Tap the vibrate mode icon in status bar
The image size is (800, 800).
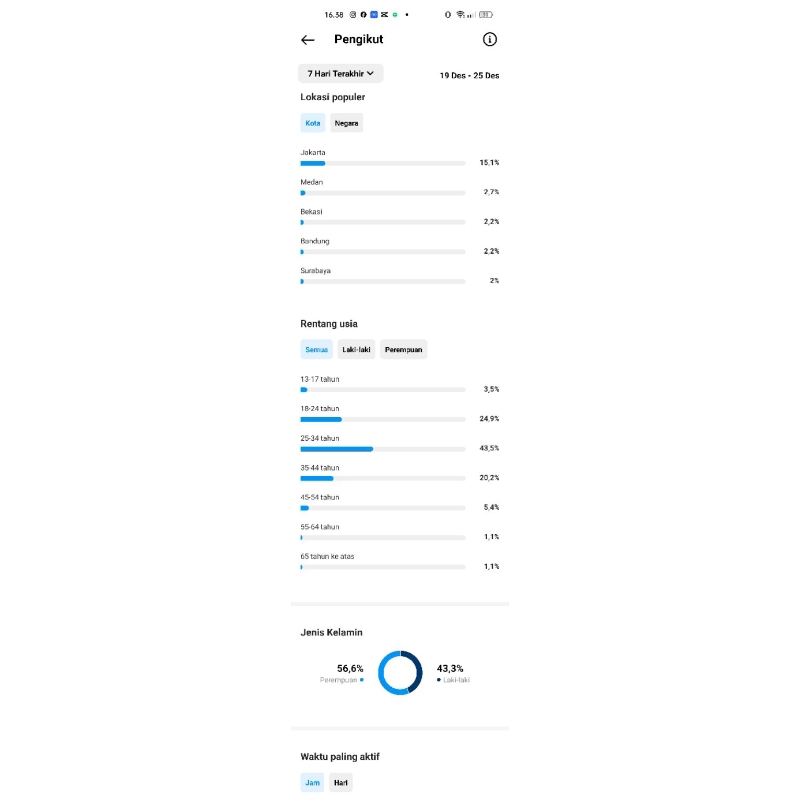448,15
